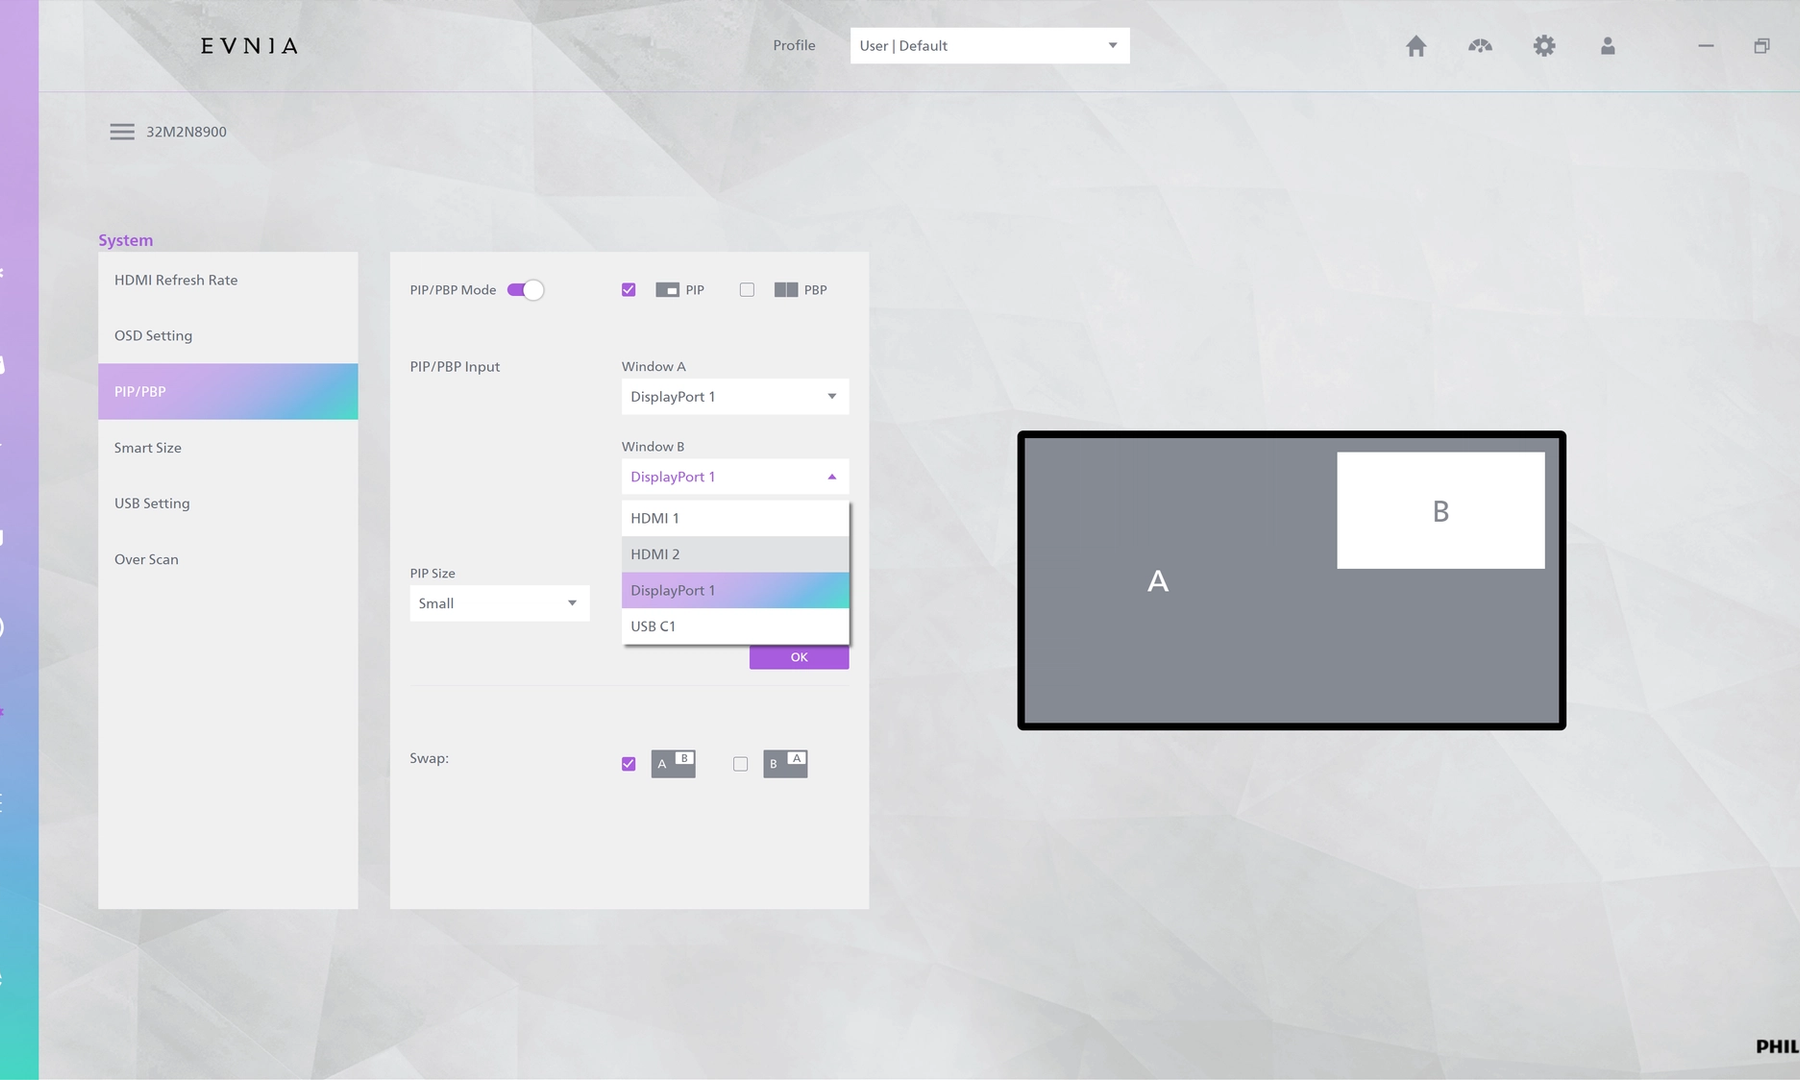
Task: Confirm with the OK button
Action: 799,657
